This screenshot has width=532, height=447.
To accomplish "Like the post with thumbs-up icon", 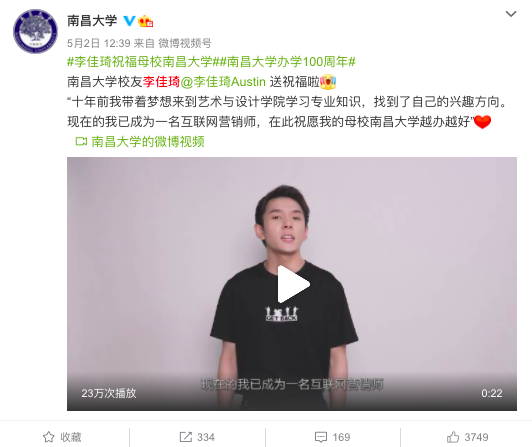I will [x=453, y=437].
